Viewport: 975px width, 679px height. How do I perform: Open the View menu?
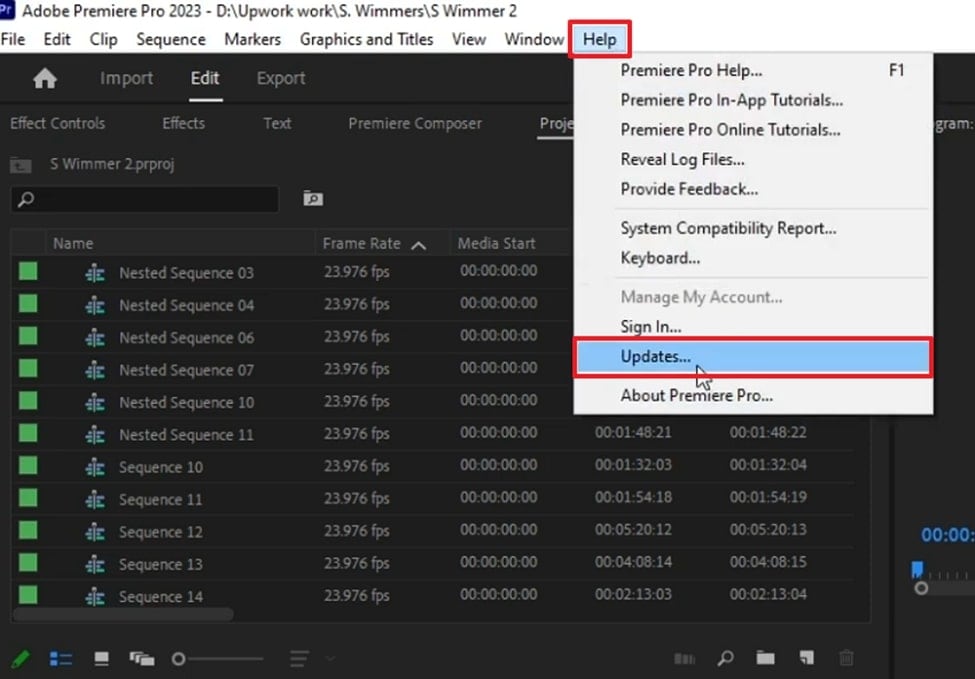(469, 39)
